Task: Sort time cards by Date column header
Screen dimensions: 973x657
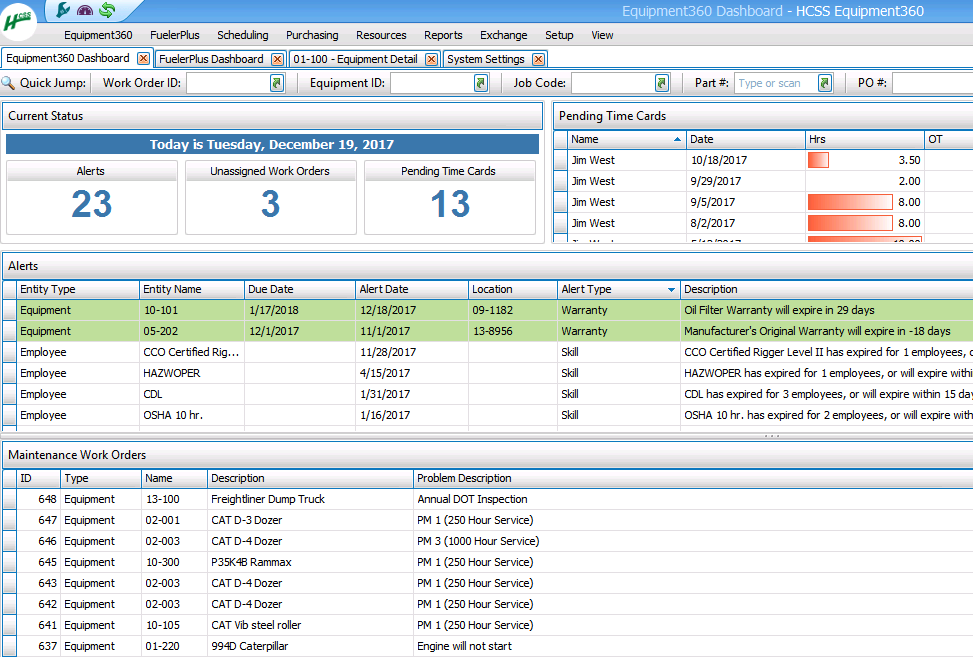Action: (x=746, y=140)
